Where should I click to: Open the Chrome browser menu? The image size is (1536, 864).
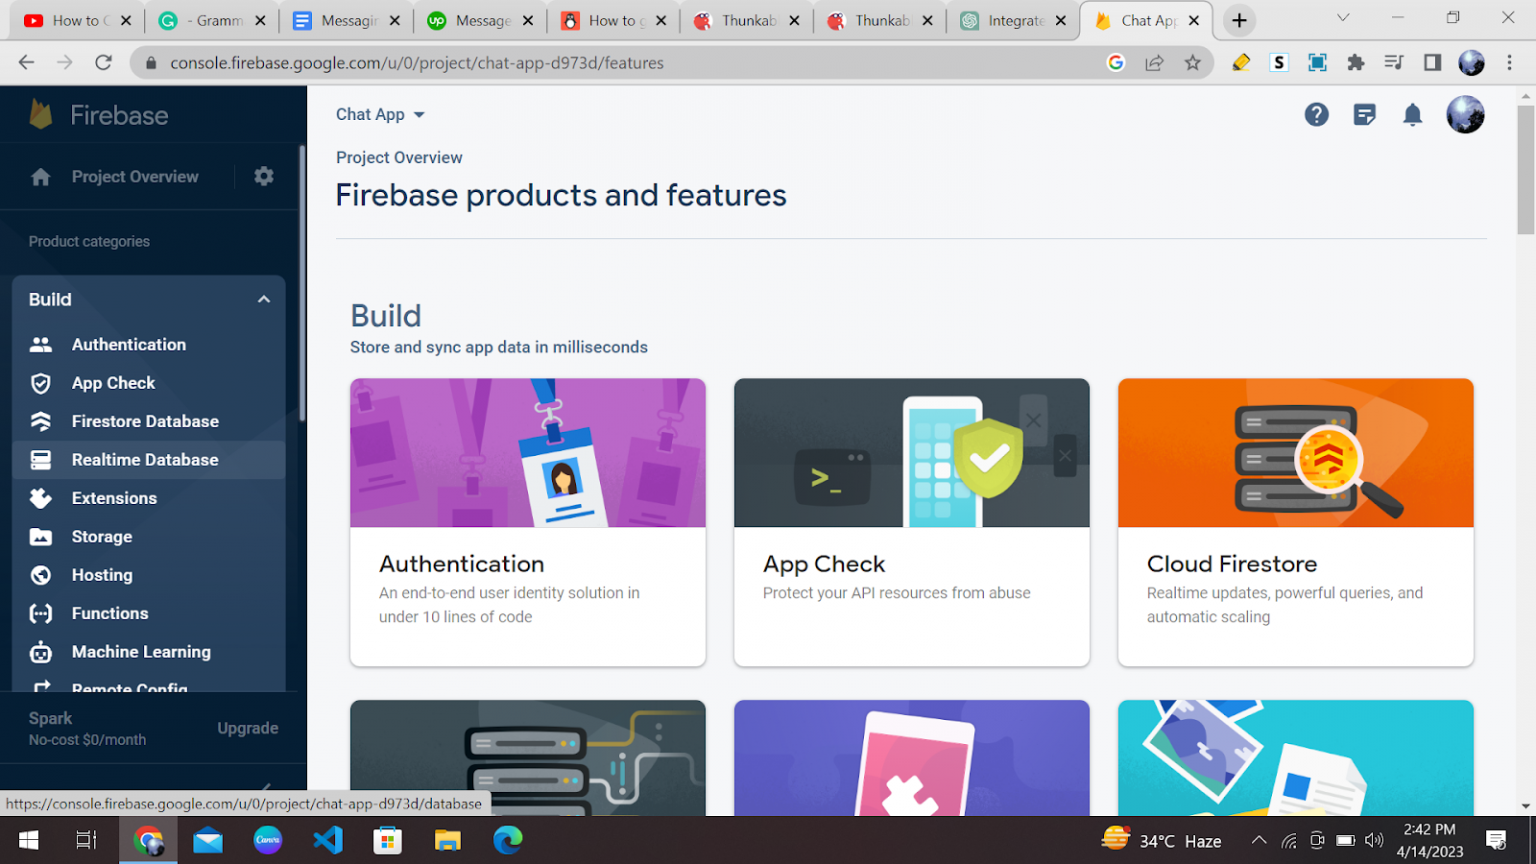pos(1510,62)
